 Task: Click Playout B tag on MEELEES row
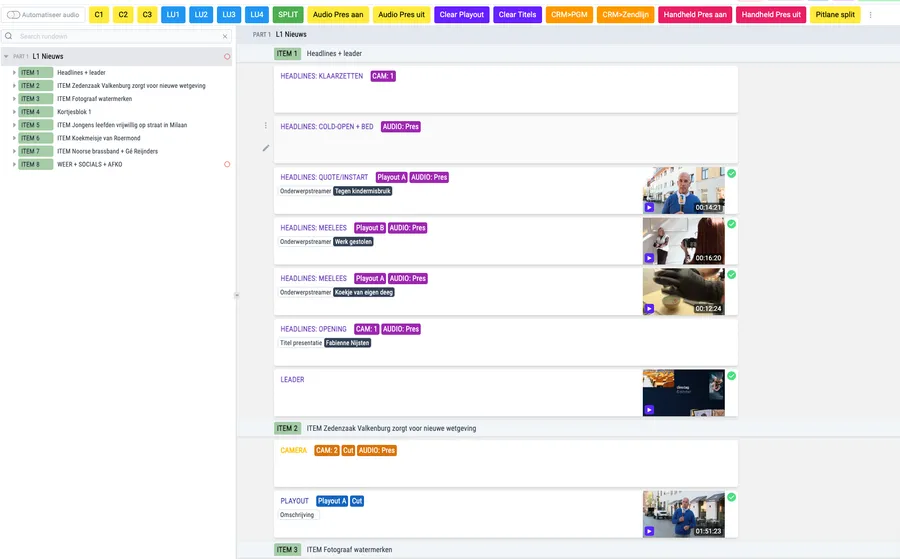click(370, 228)
